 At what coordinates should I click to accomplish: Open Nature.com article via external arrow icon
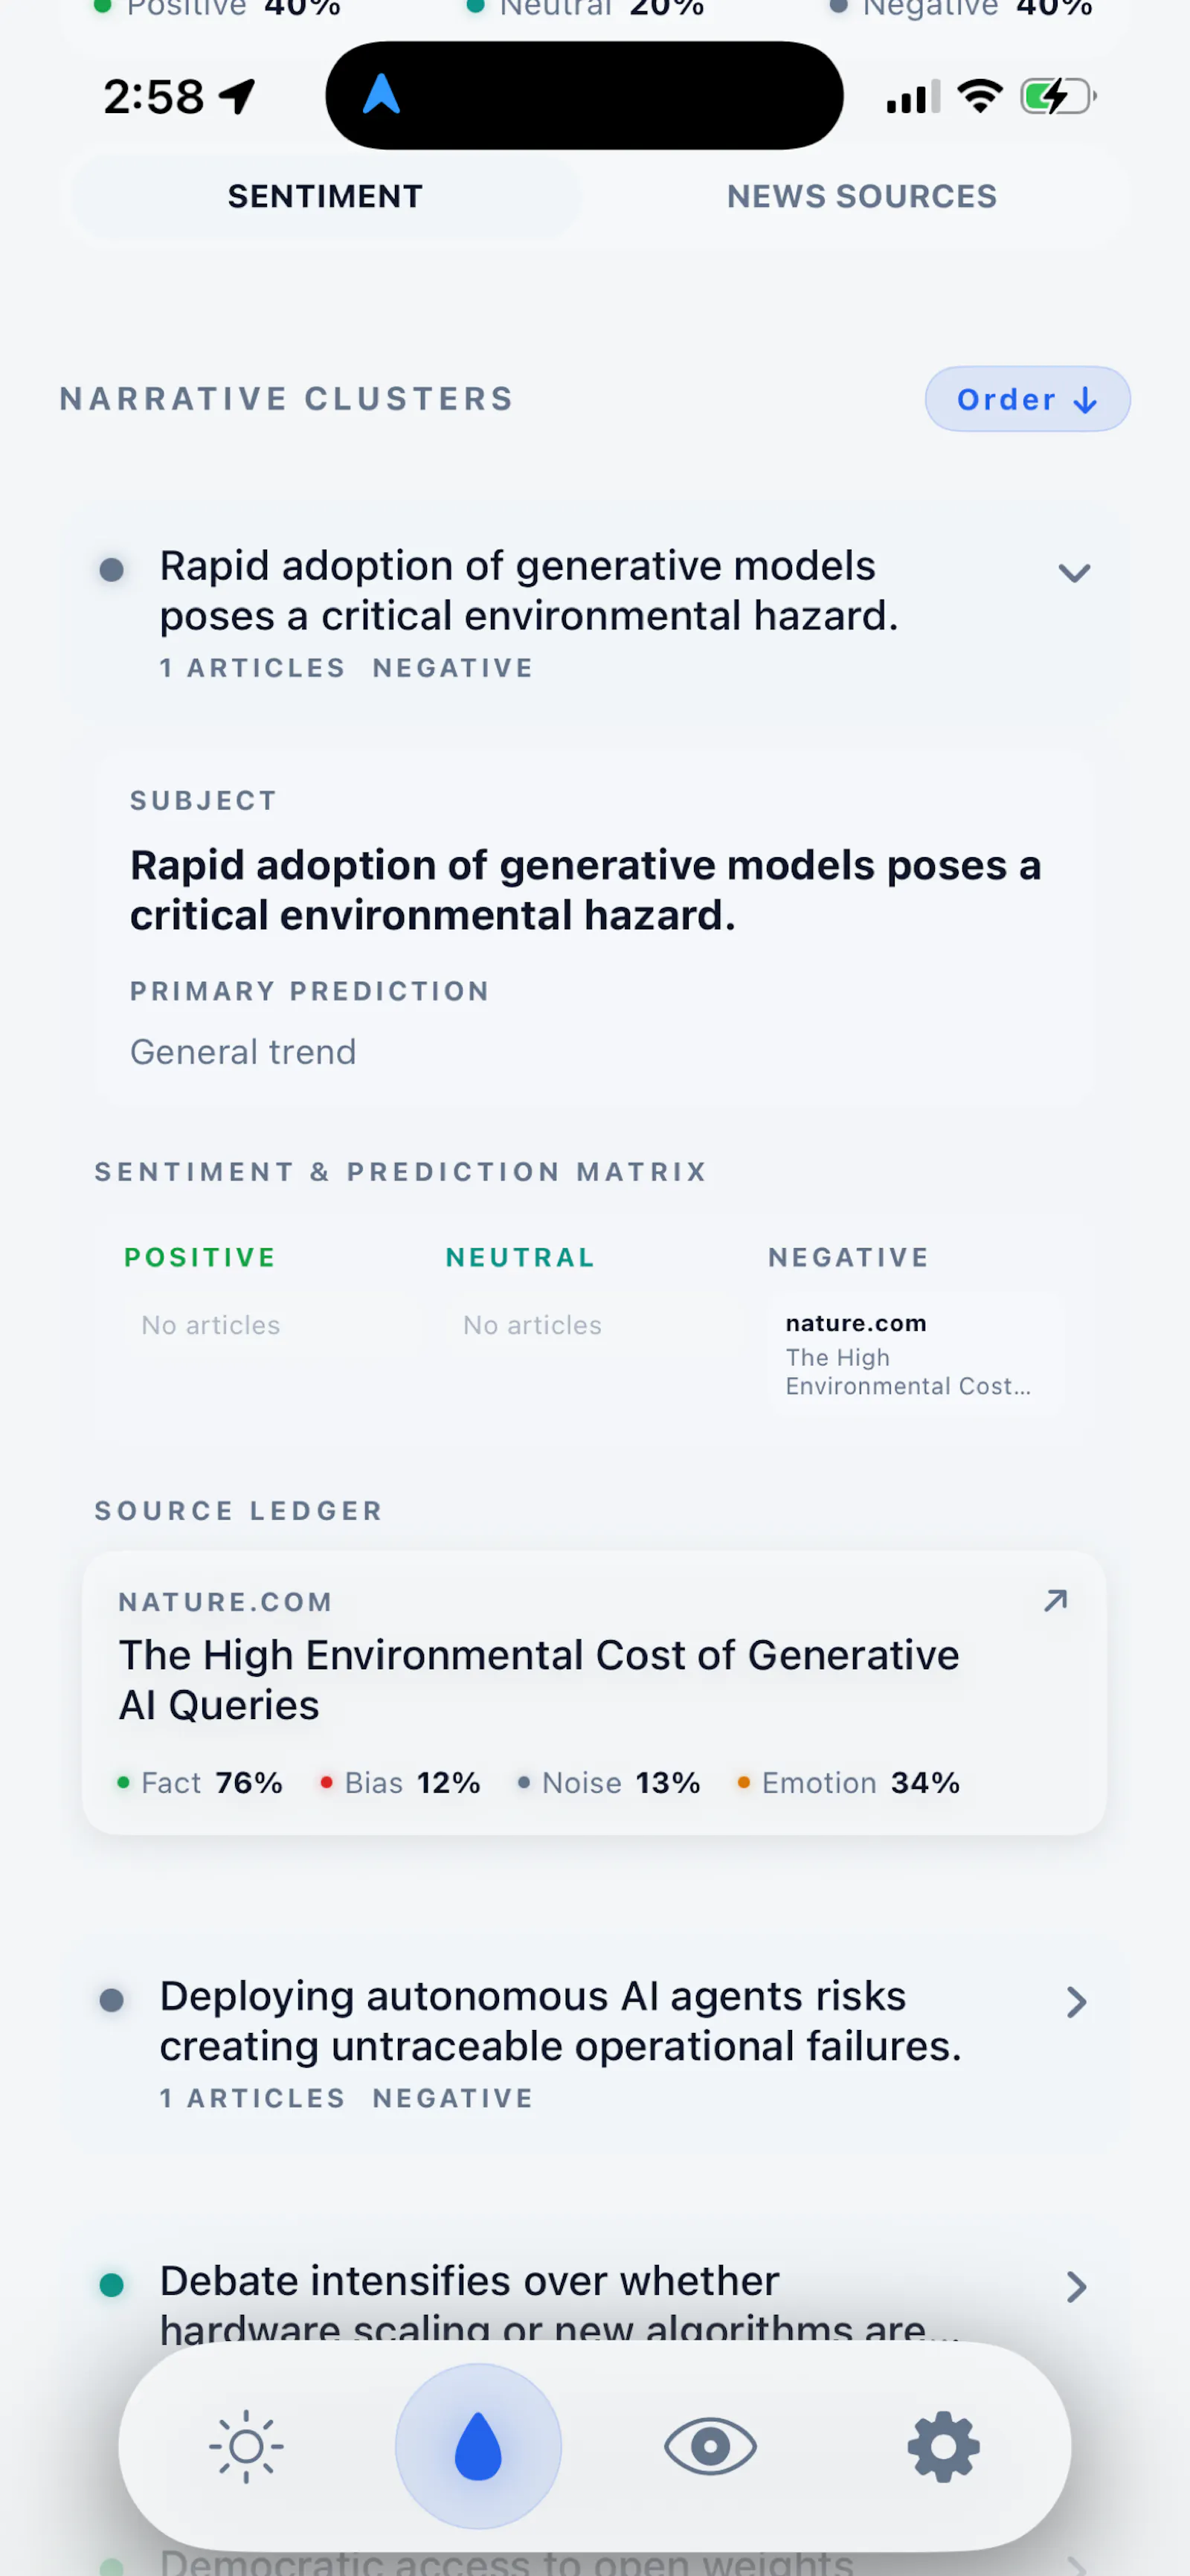(1055, 1601)
